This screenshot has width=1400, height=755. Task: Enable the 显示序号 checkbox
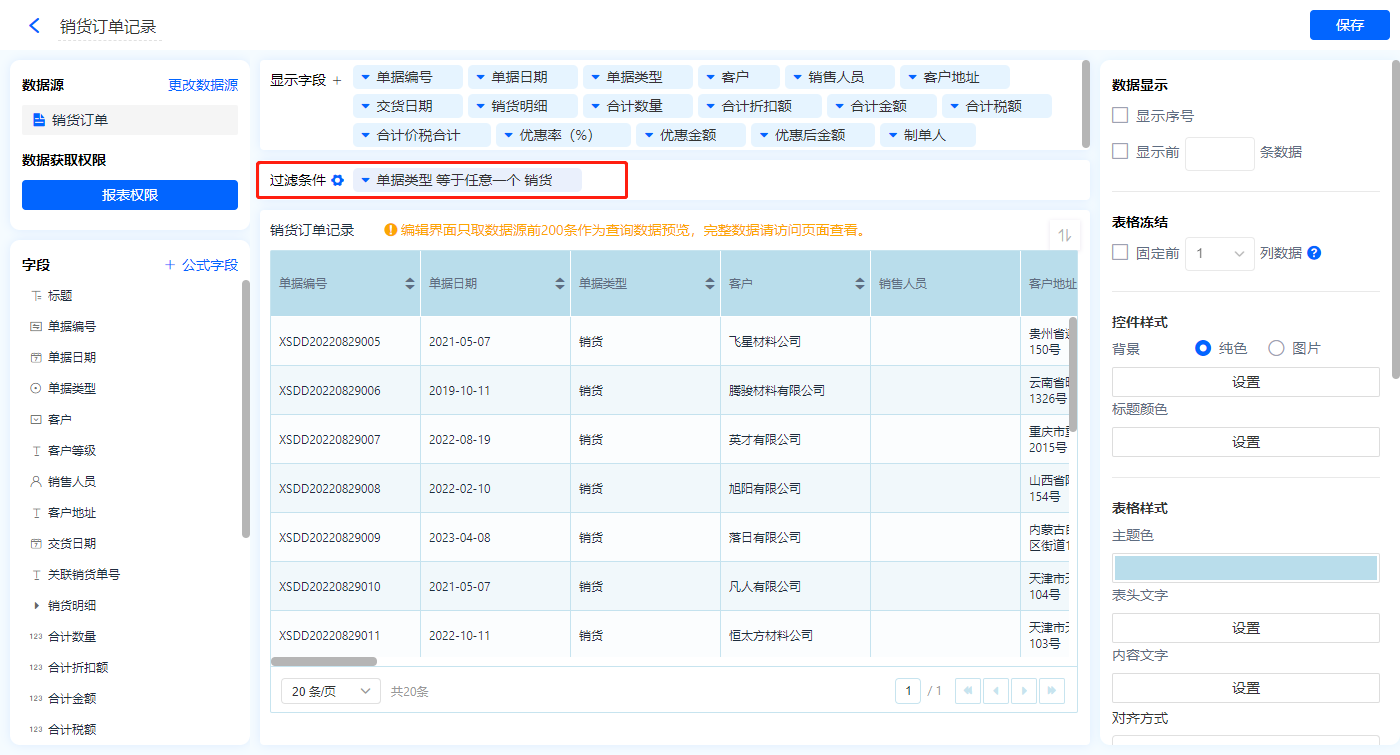(1121, 116)
